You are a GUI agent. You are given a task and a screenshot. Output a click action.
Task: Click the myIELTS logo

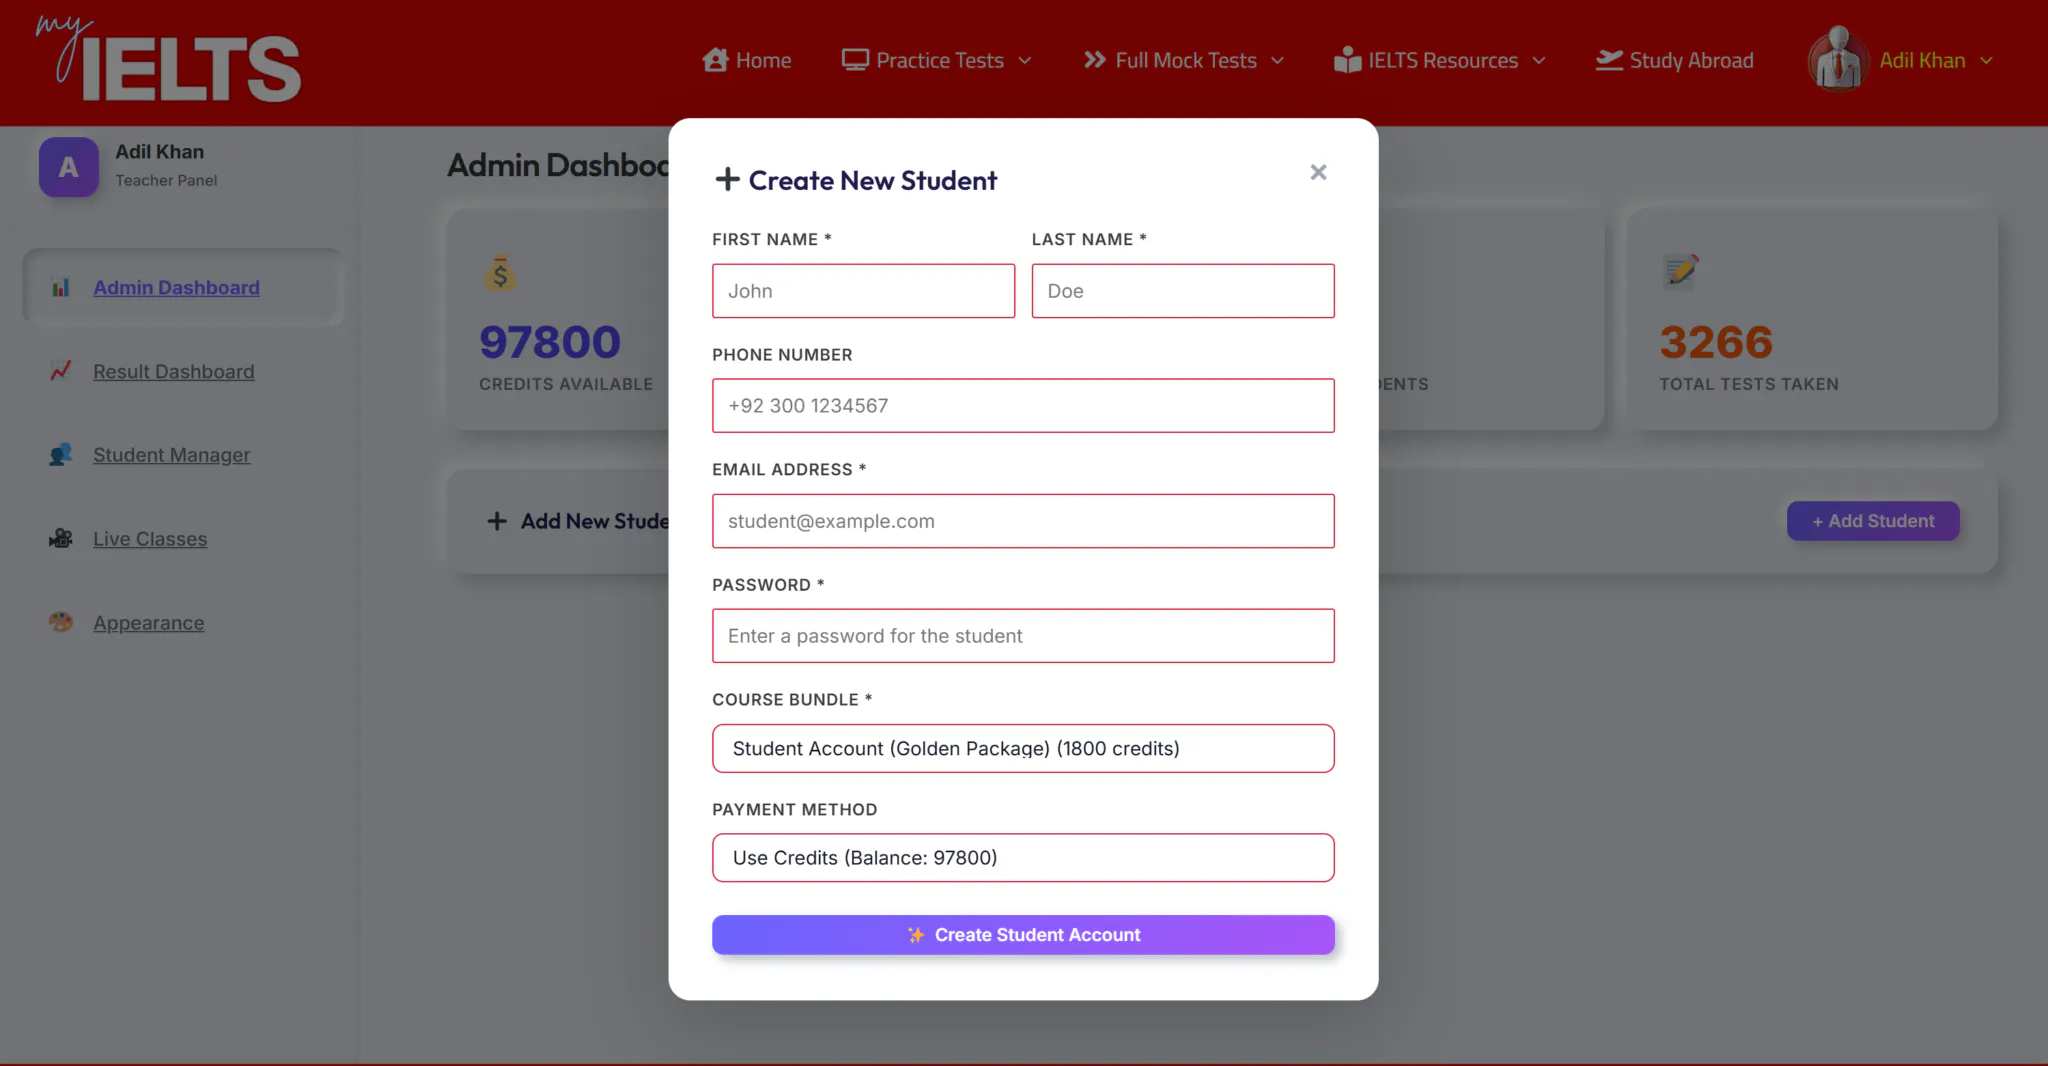pyautogui.click(x=168, y=61)
